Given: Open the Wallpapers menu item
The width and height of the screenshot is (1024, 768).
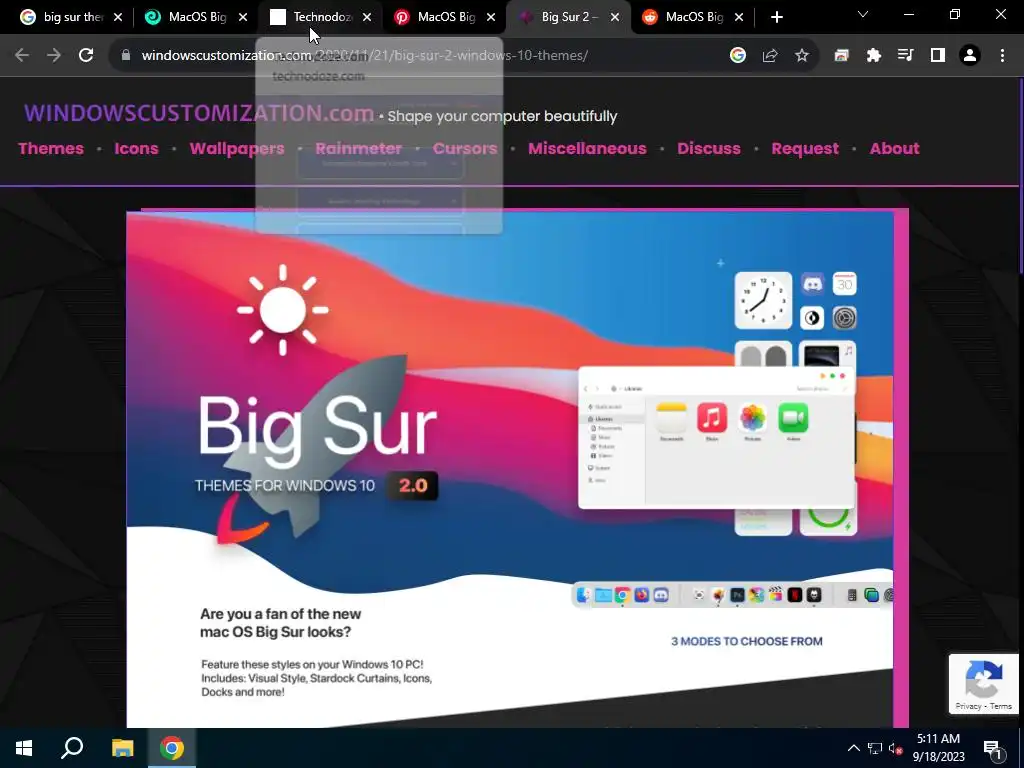Looking at the screenshot, I should [x=237, y=148].
